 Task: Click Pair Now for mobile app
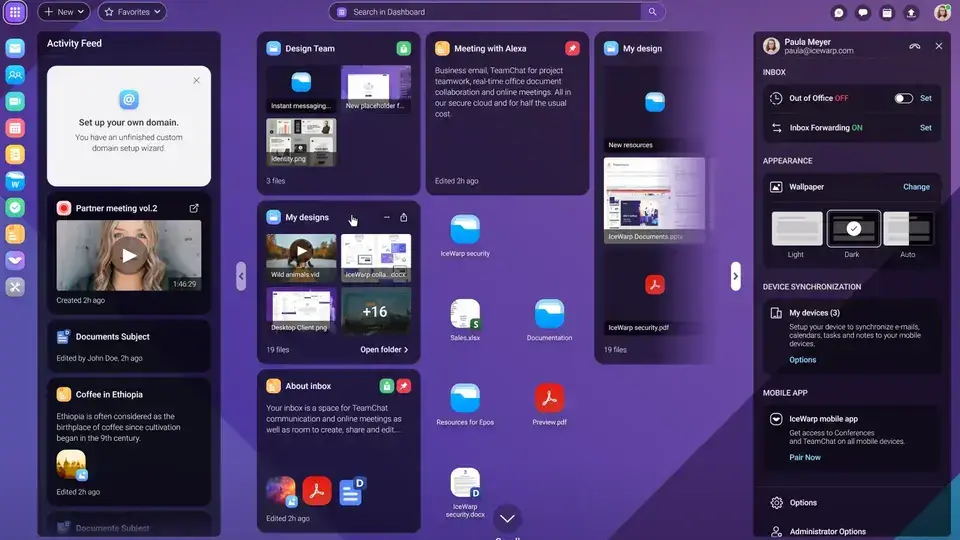point(804,457)
